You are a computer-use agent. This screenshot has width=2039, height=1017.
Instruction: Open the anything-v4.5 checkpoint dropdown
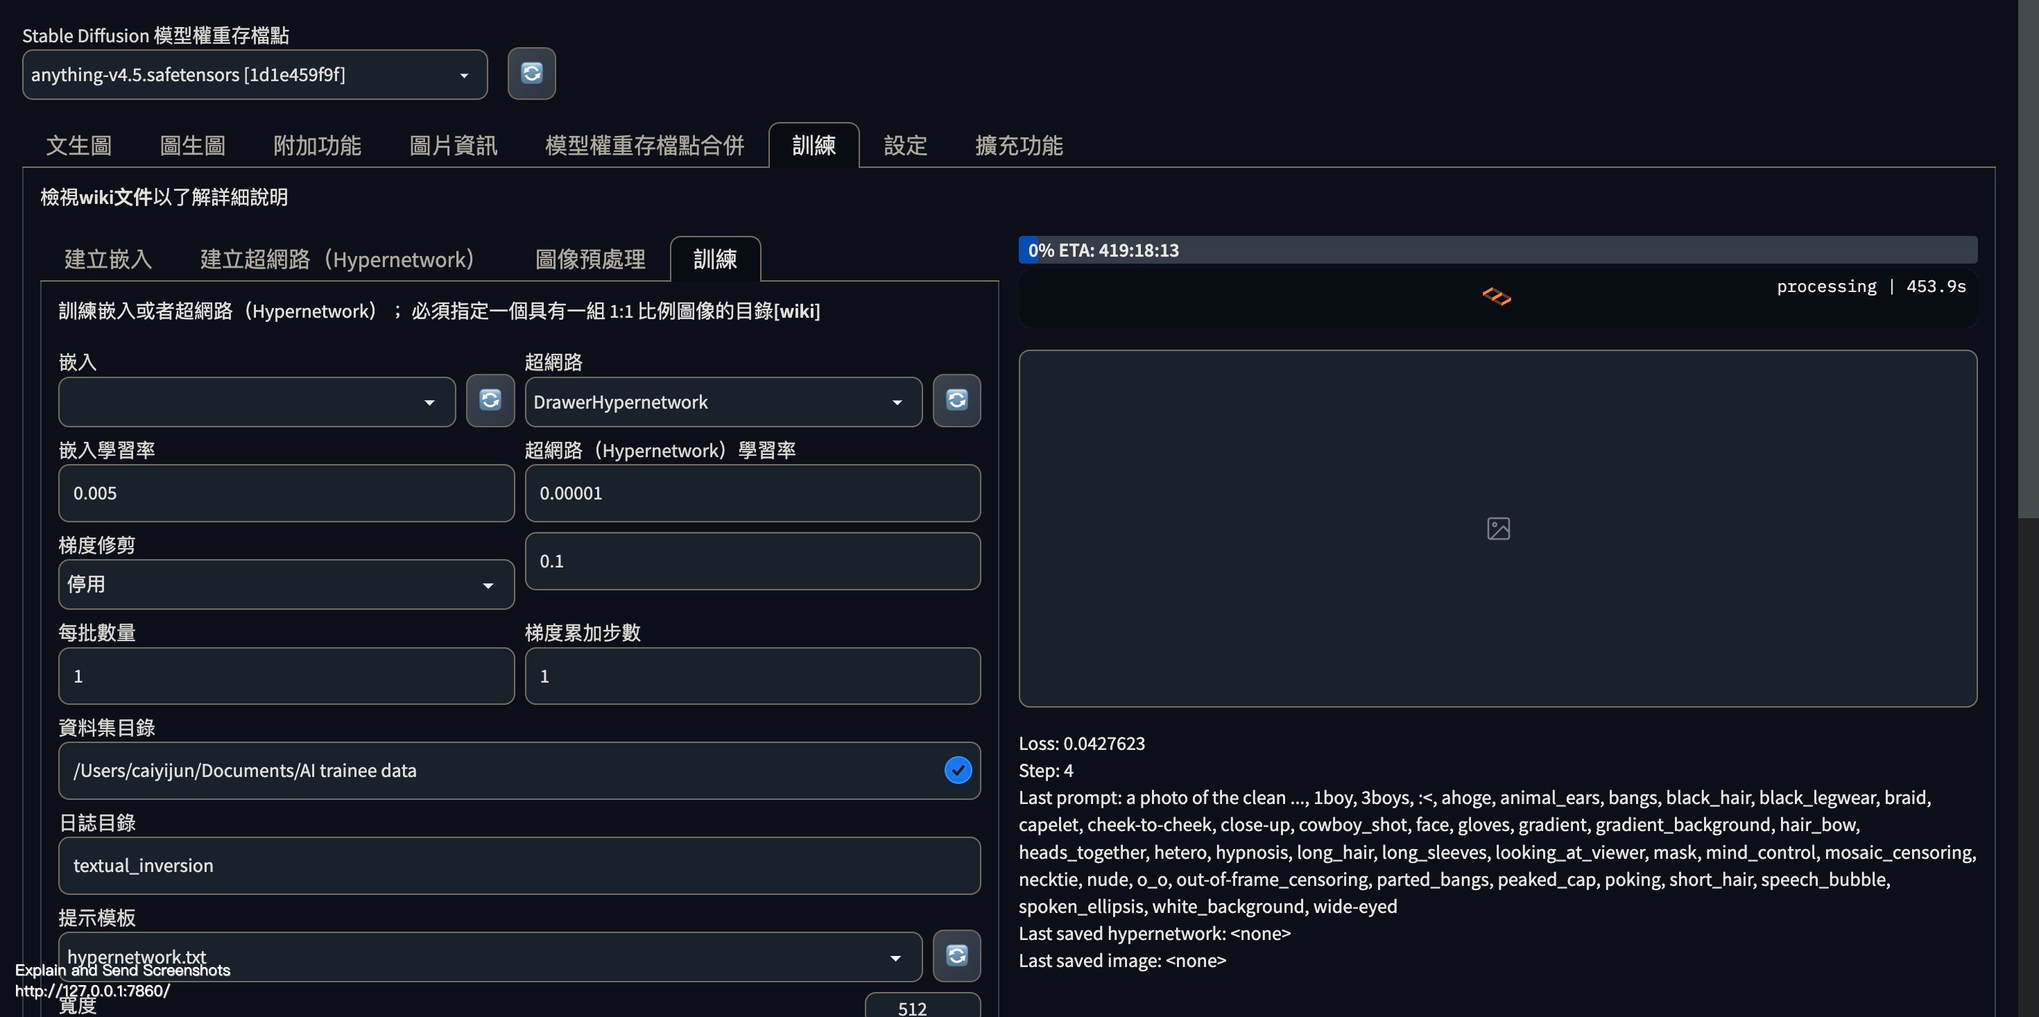click(255, 75)
